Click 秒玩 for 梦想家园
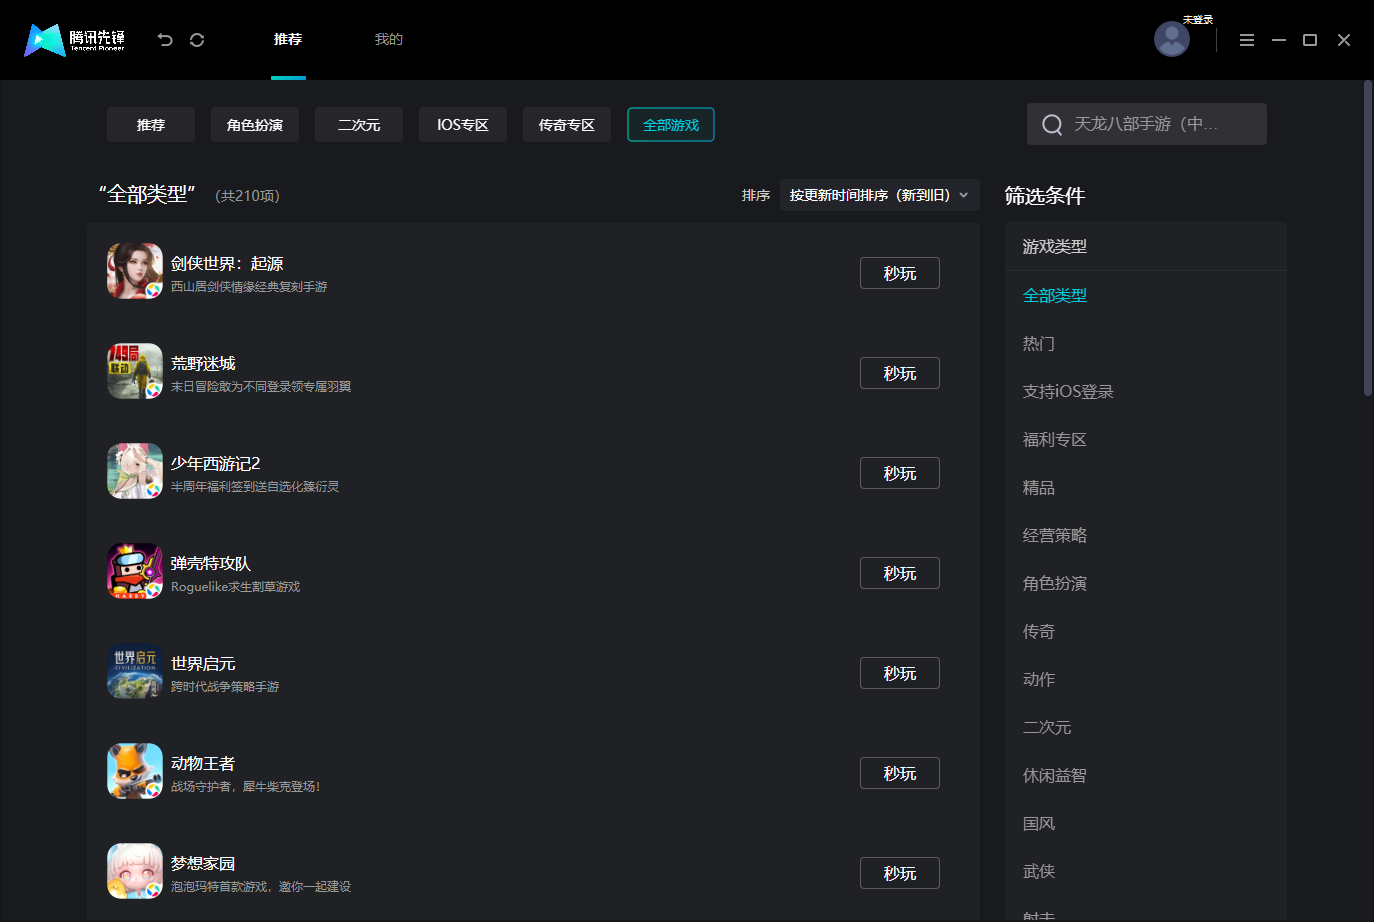1374x922 pixels. 900,873
